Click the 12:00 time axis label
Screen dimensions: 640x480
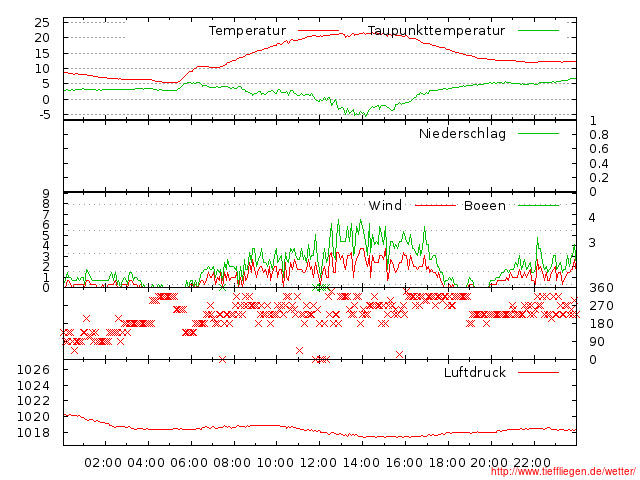click(318, 463)
